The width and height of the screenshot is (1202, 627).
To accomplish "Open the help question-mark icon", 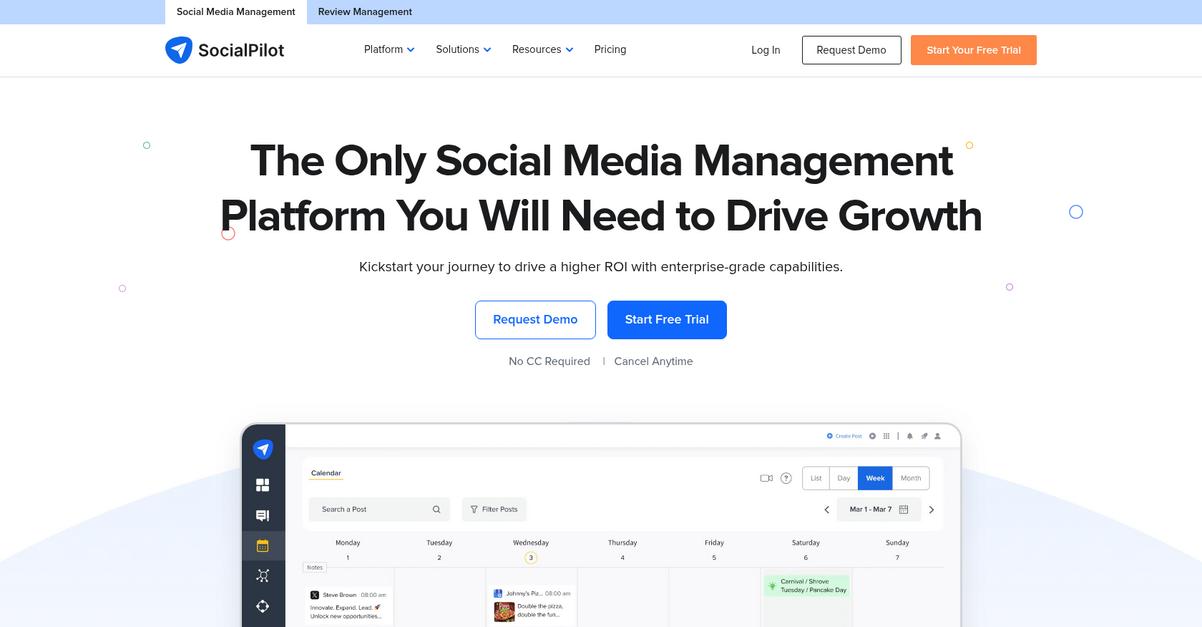I will 786,478.
